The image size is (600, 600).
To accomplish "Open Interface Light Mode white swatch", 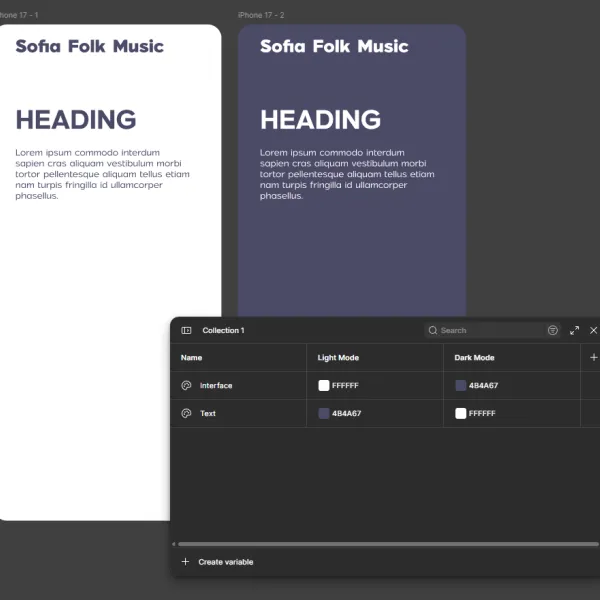I will click(324, 385).
